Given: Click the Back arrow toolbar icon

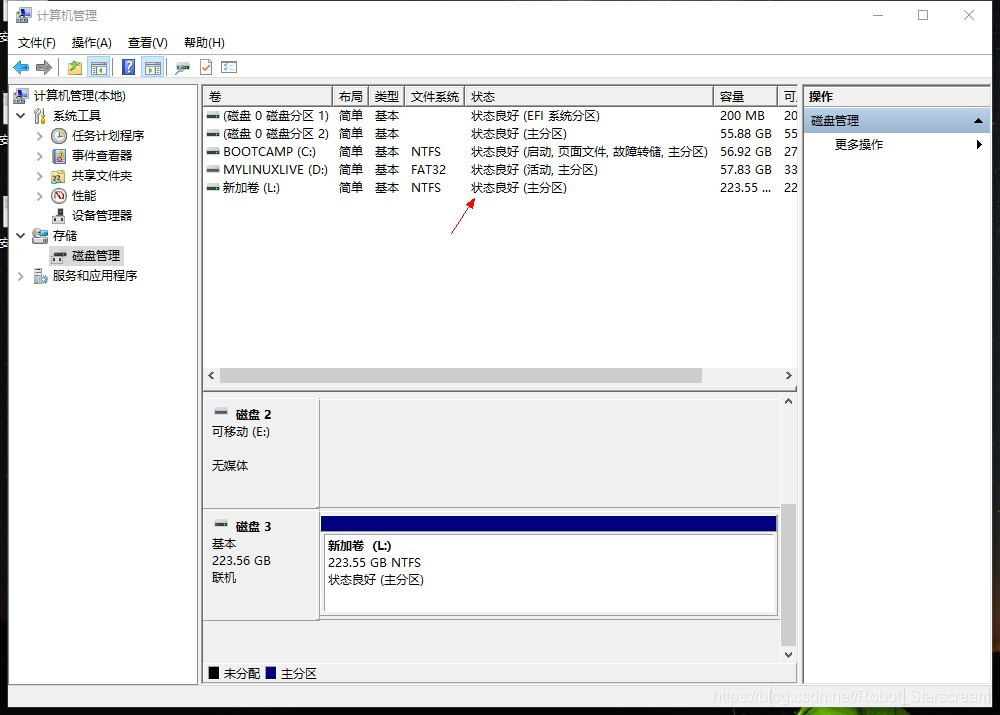Looking at the screenshot, I should click(21, 67).
